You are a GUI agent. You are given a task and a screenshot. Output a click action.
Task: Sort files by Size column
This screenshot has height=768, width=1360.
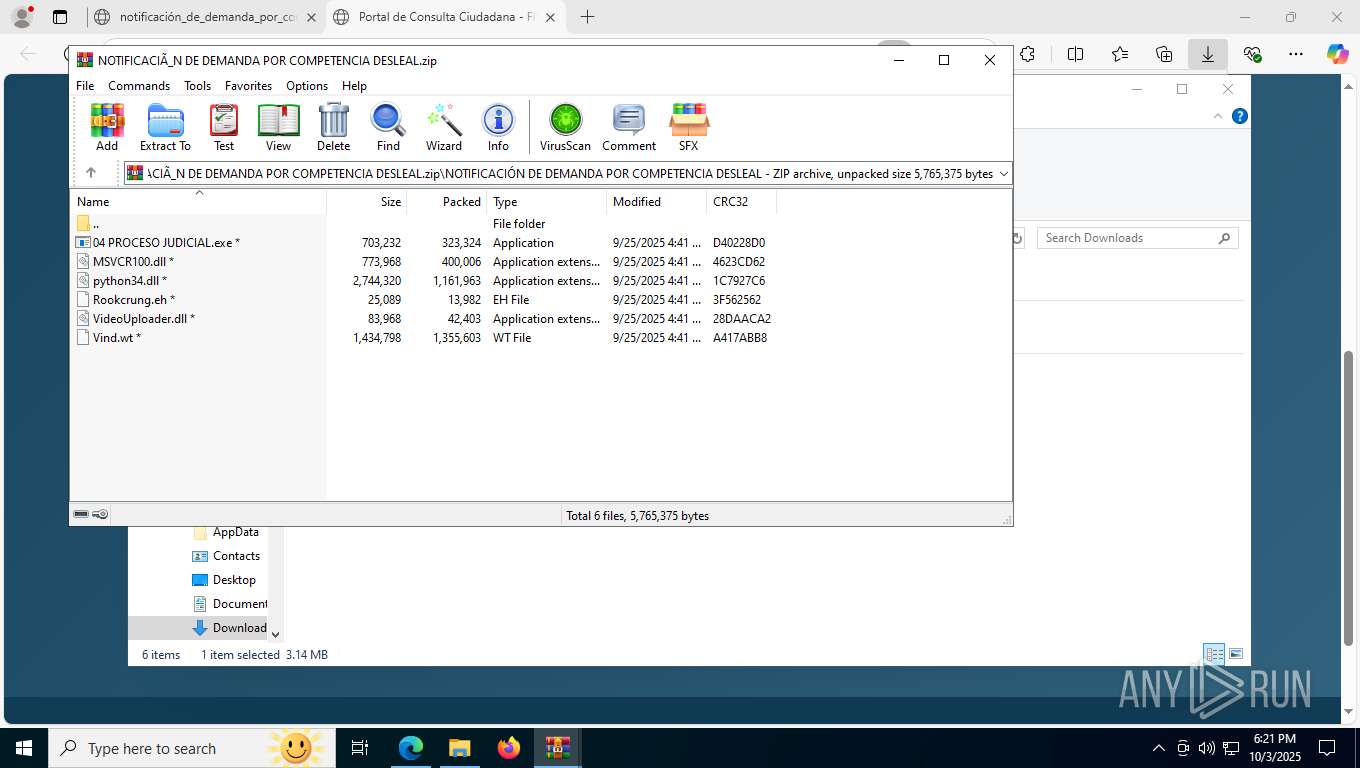(367, 202)
